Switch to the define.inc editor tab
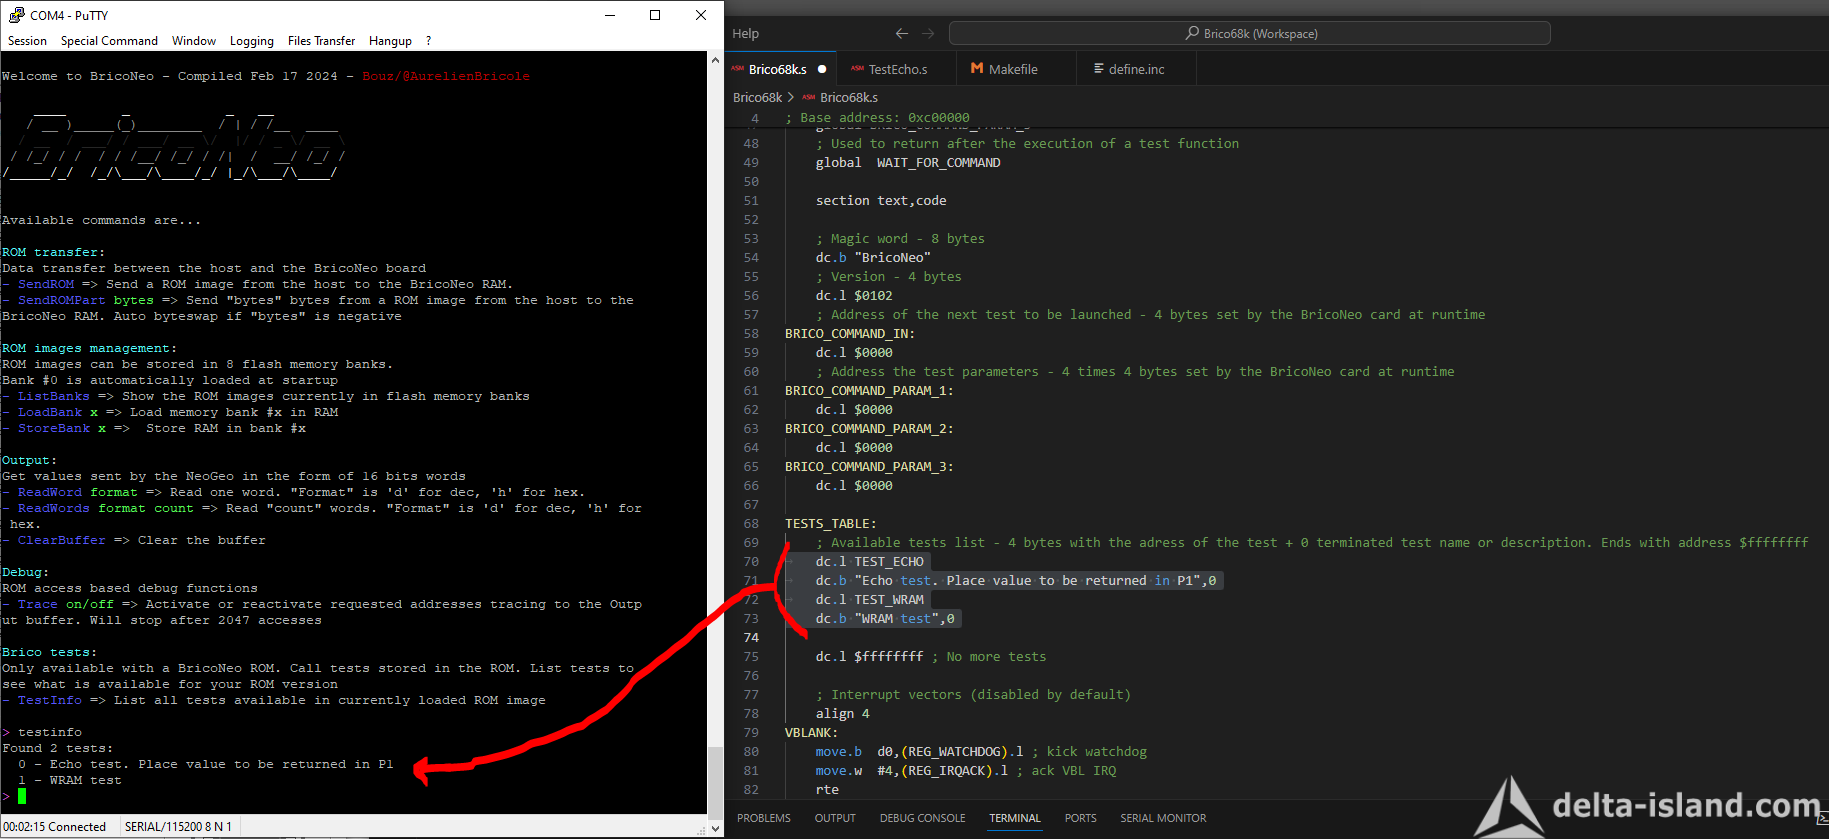The width and height of the screenshot is (1829, 839). point(1136,69)
